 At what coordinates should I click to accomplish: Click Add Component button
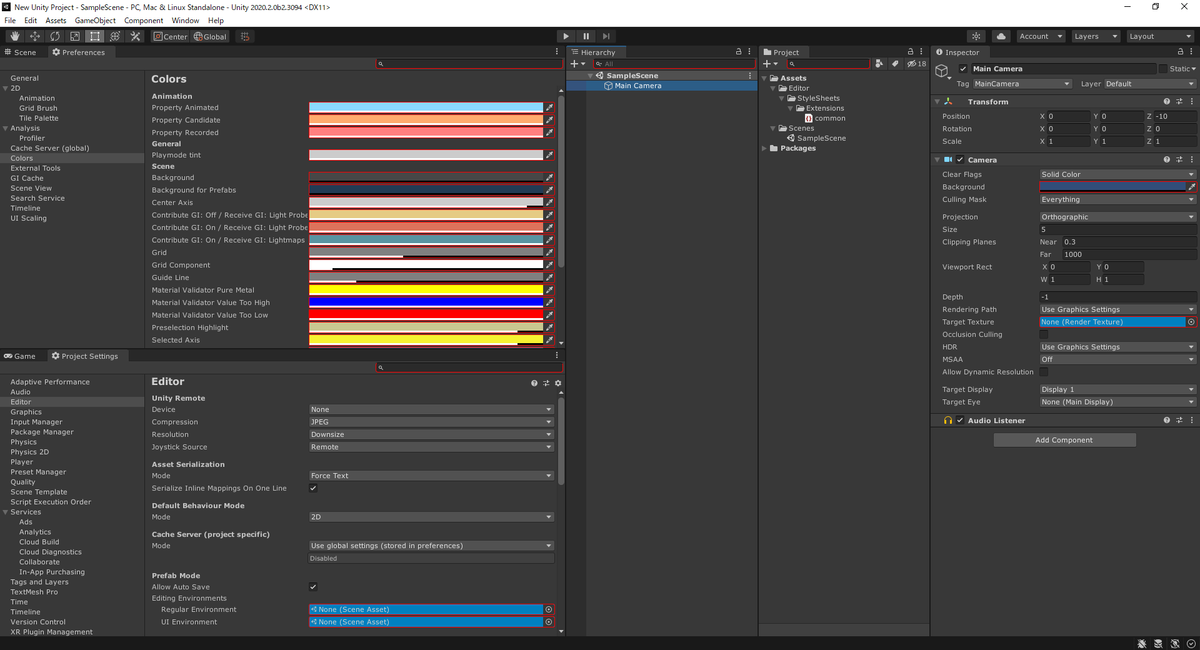point(1064,440)
